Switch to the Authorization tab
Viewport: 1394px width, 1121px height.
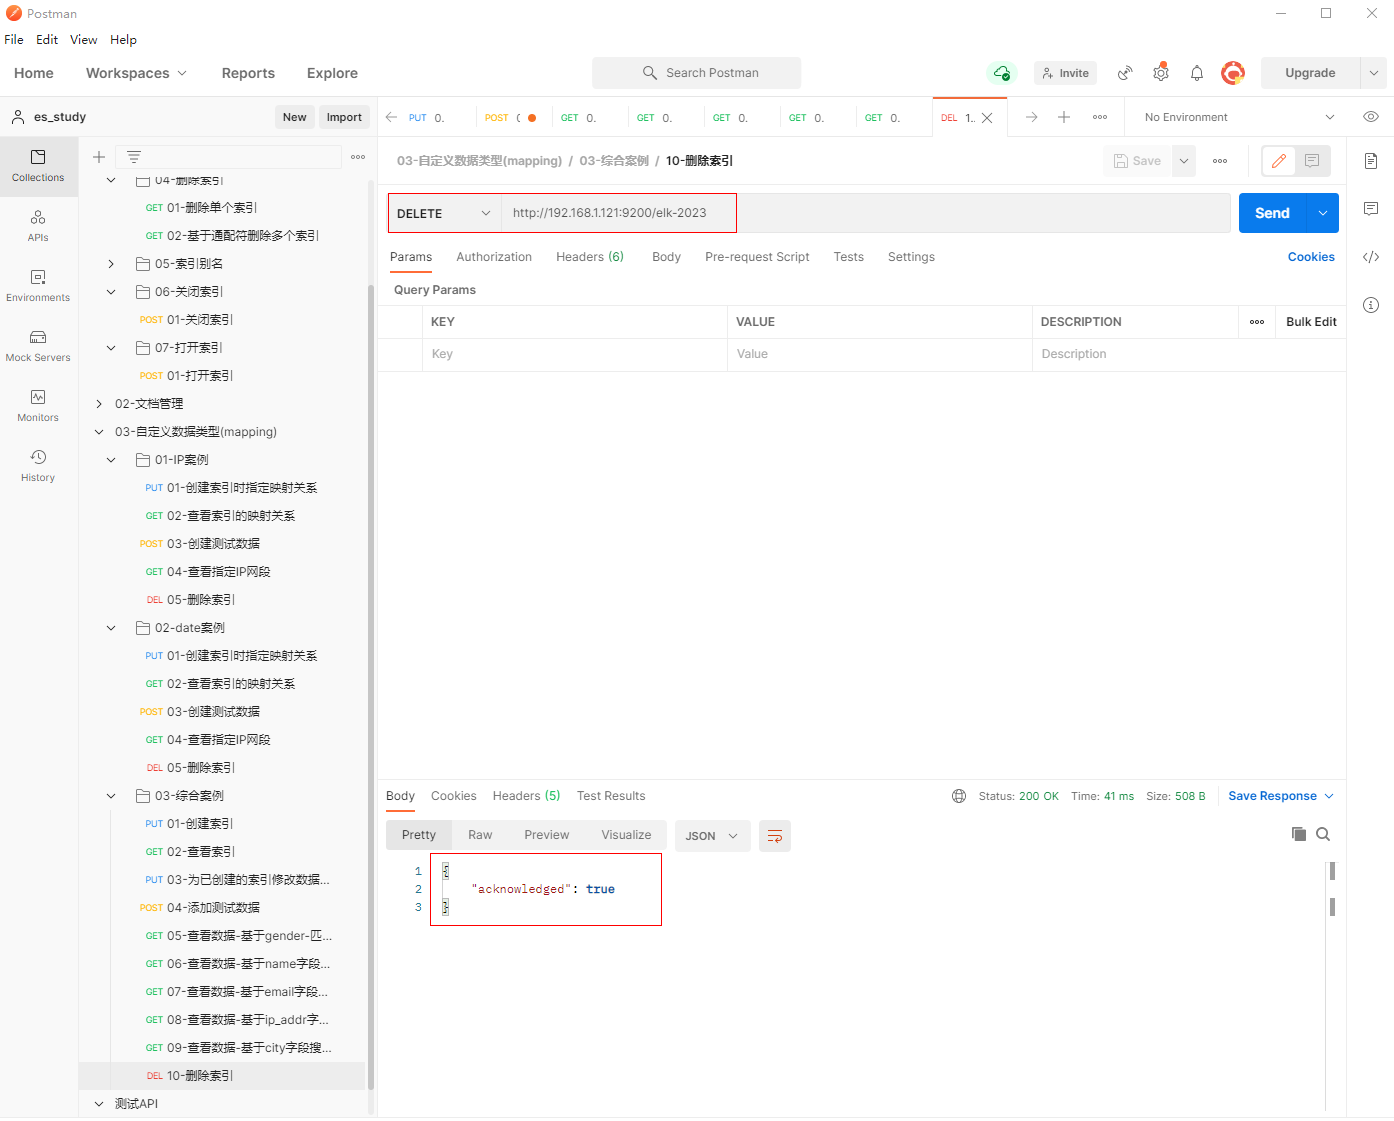[x=494, y=257]
